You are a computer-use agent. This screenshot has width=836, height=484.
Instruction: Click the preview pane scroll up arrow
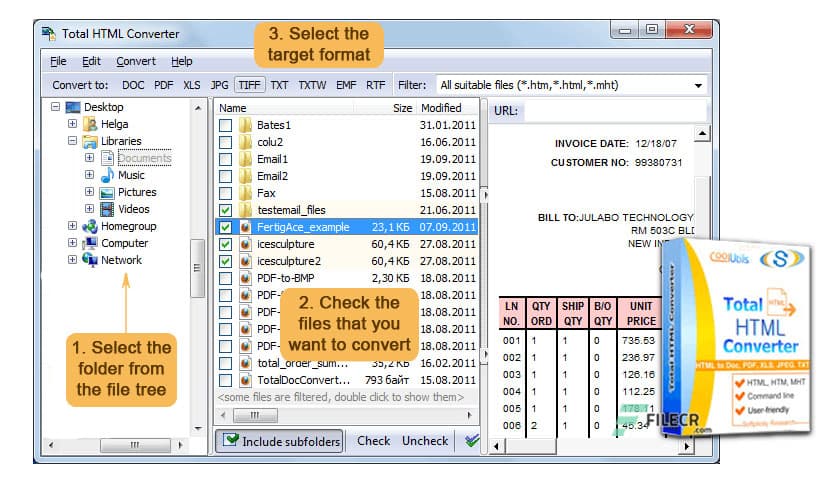point(702,133)
